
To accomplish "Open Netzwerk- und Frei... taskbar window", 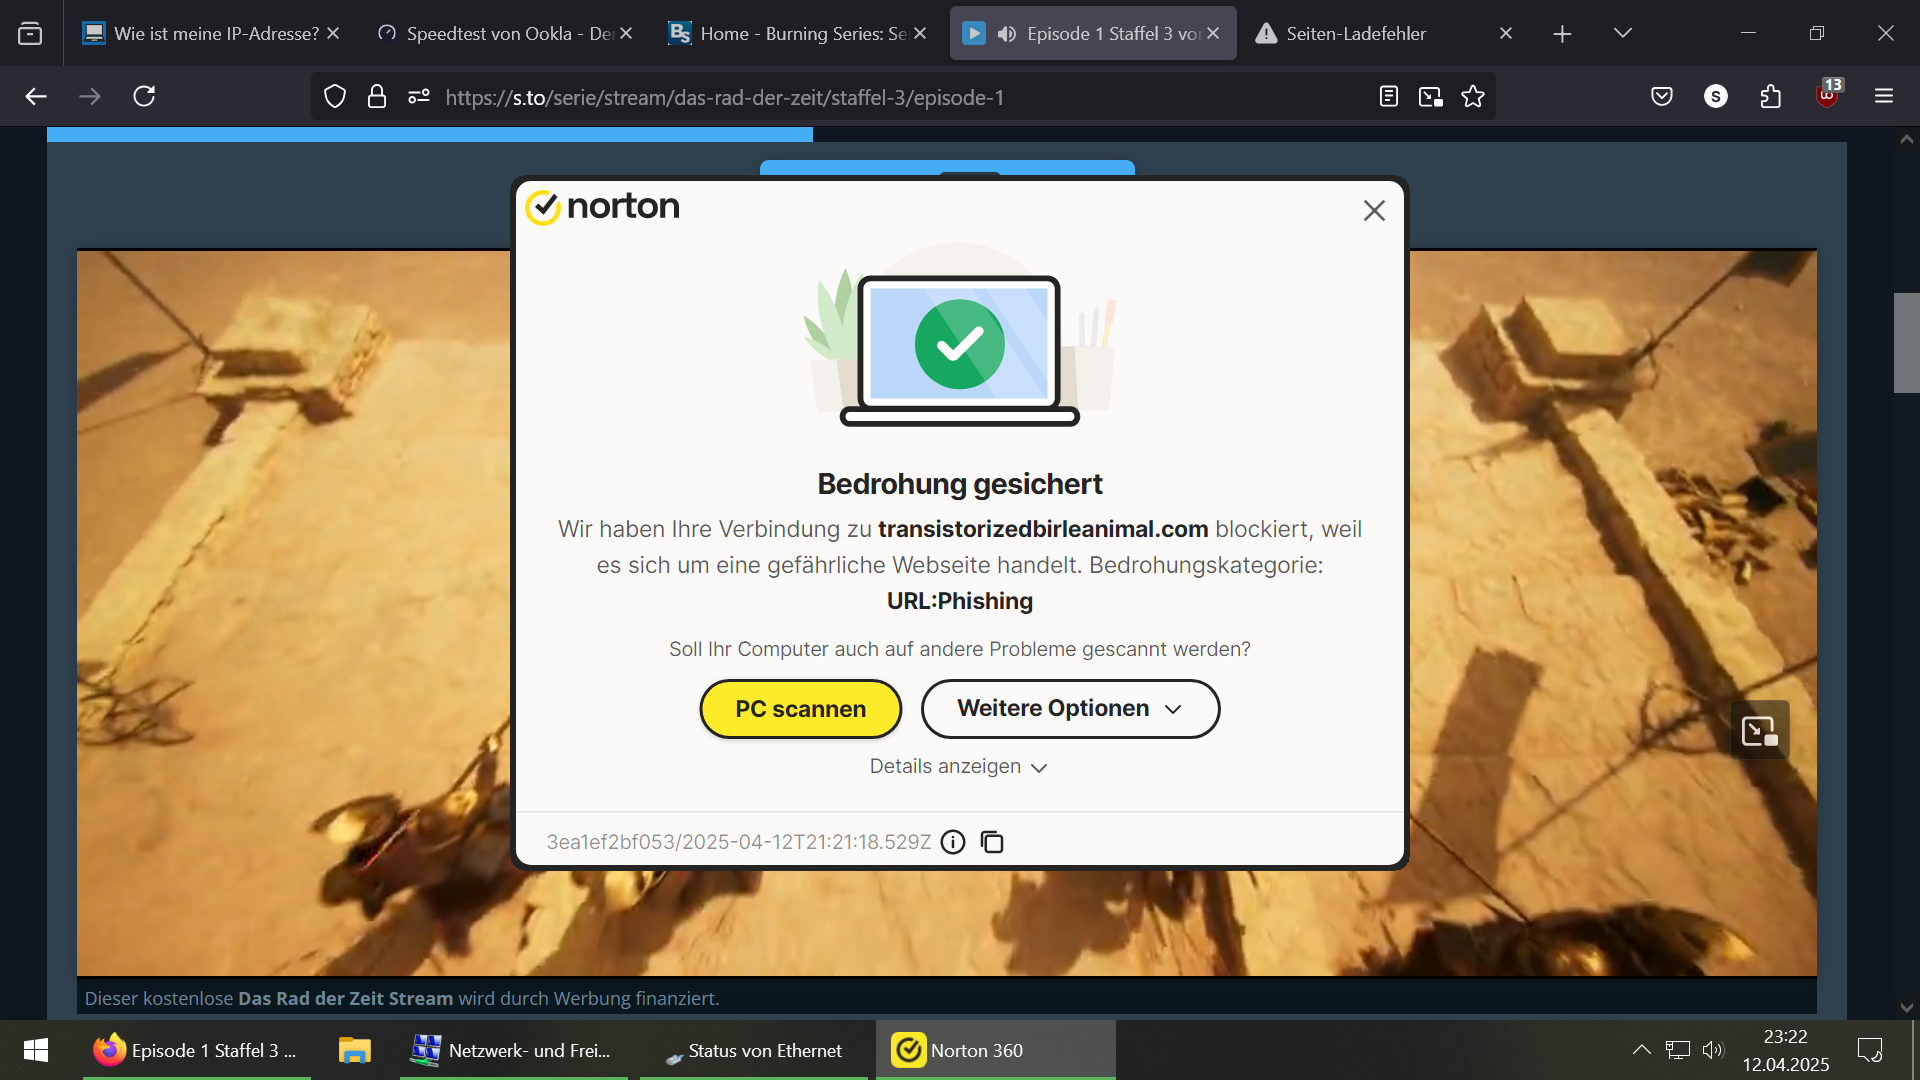I will (x=513, y=1051).
